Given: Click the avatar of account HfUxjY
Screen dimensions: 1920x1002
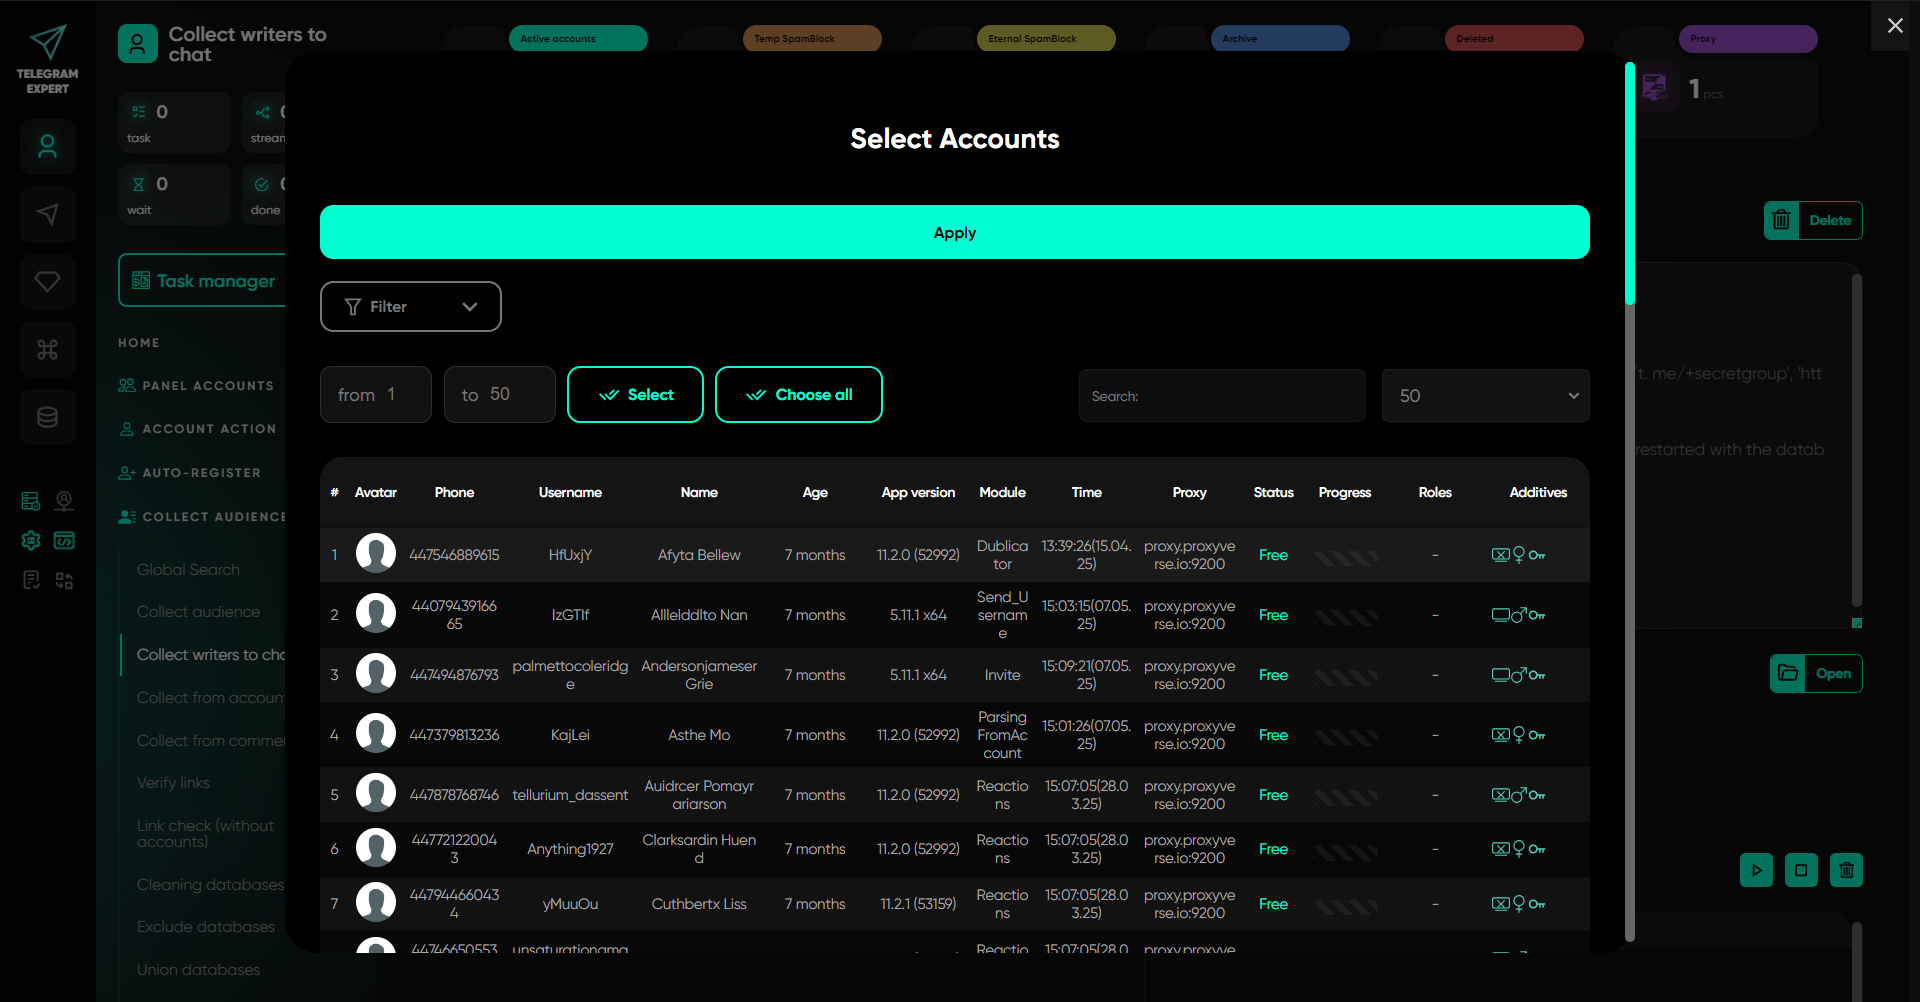Looking at the screenshot, I should [376, 554].
